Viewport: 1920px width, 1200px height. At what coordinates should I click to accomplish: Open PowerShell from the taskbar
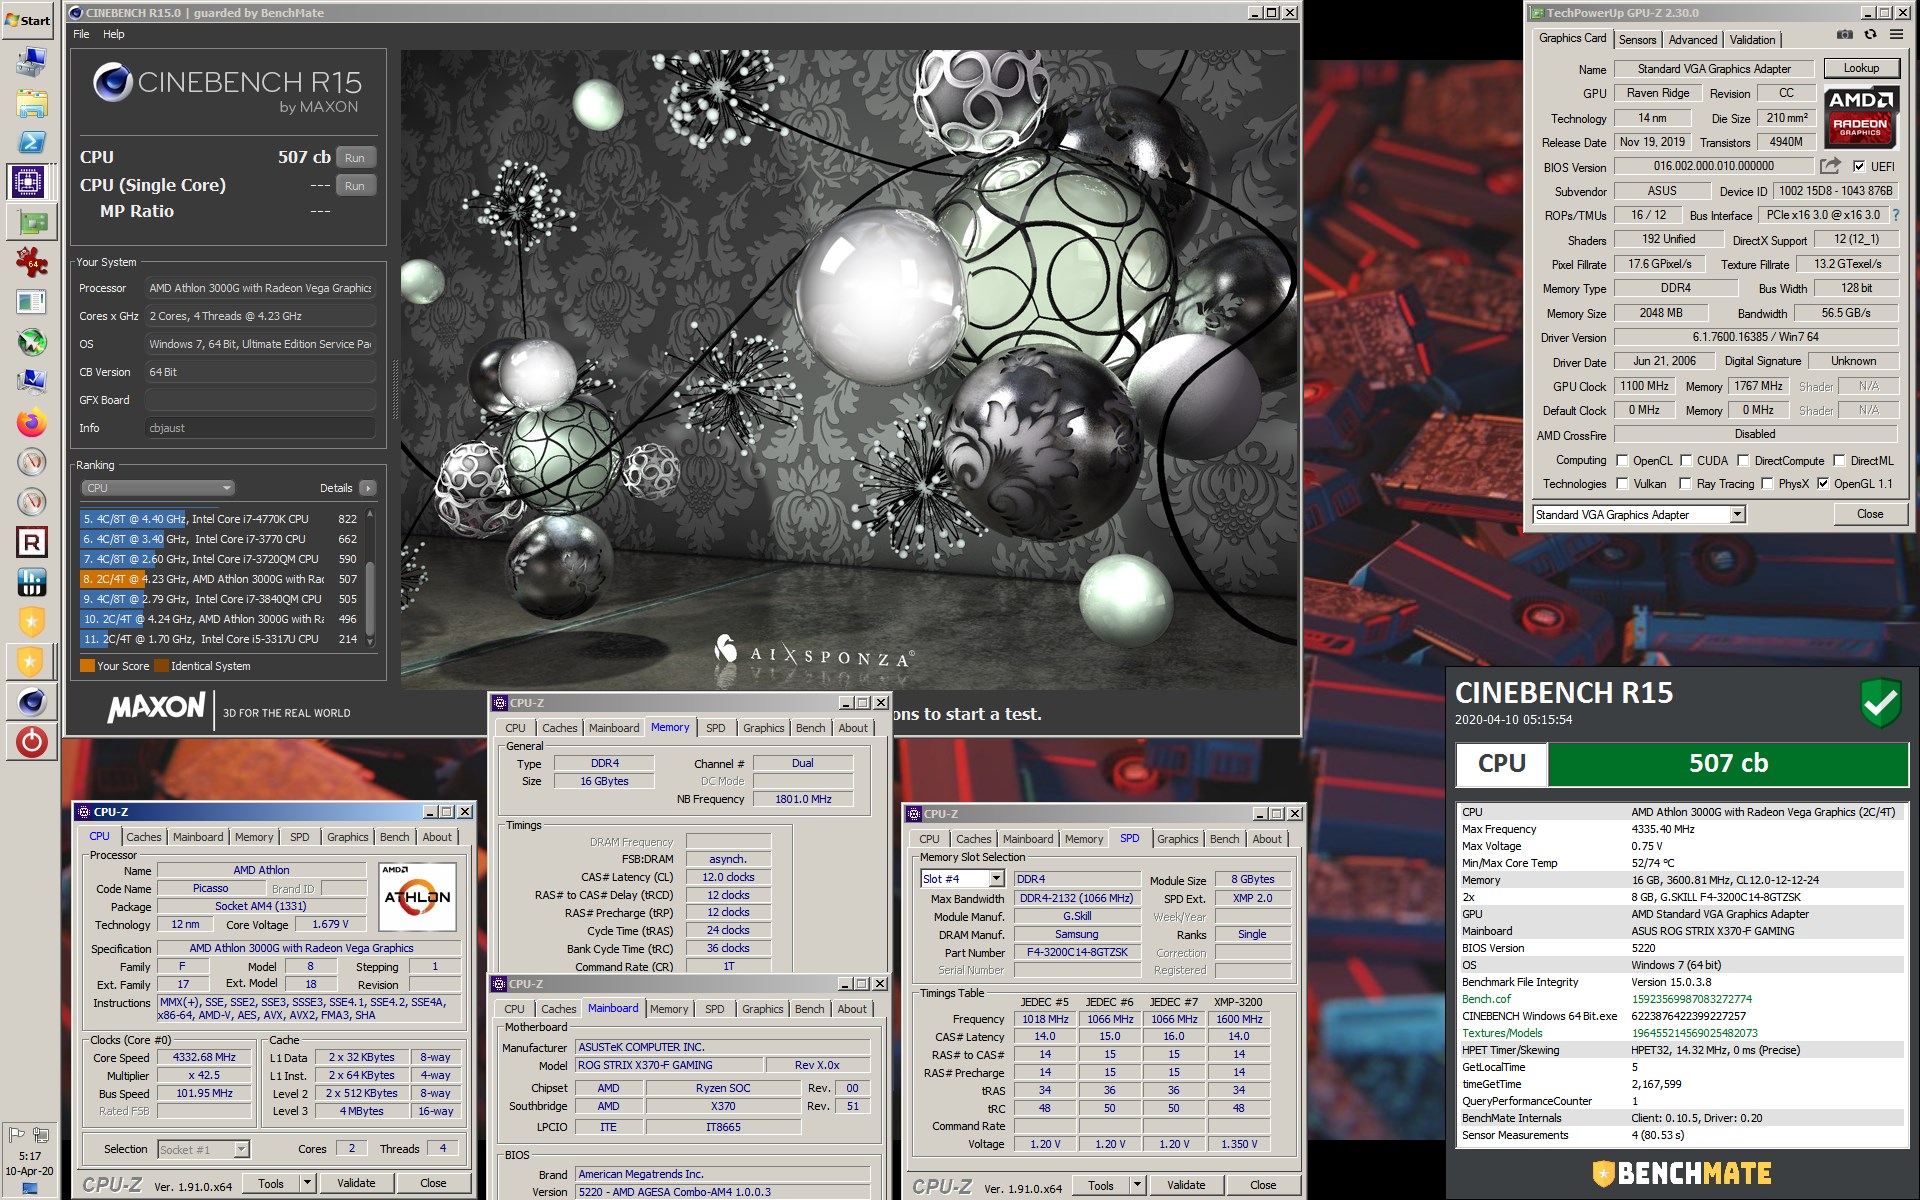32,142
